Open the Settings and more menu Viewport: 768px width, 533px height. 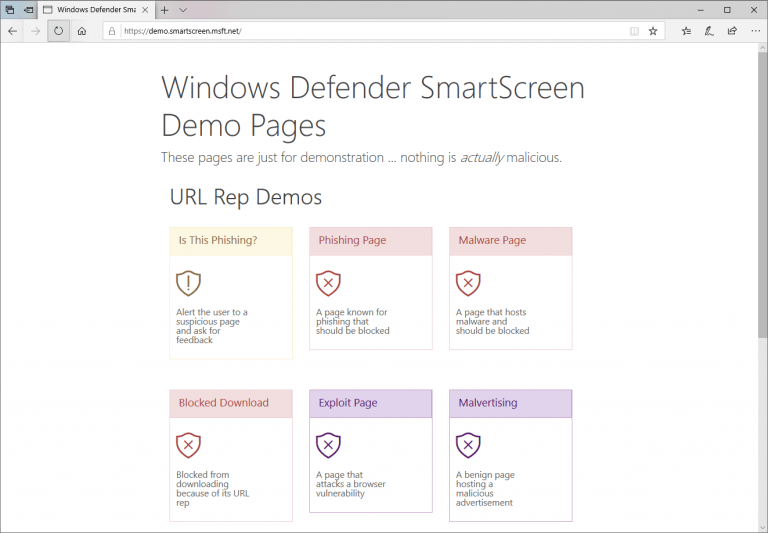click(x=754, y=31)
